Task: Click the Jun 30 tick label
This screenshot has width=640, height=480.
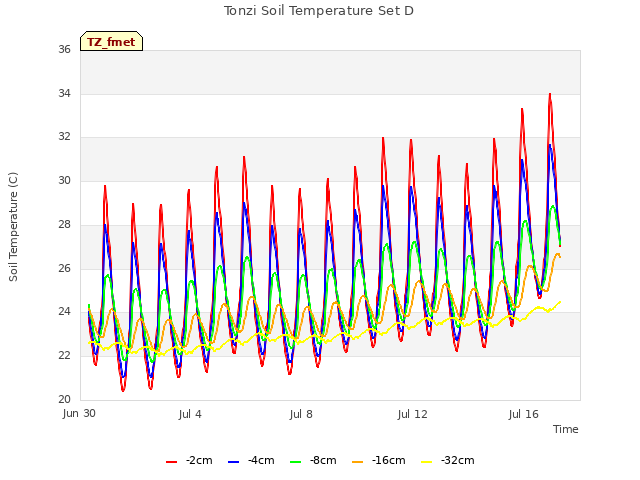Action: [x=79, y=414]
